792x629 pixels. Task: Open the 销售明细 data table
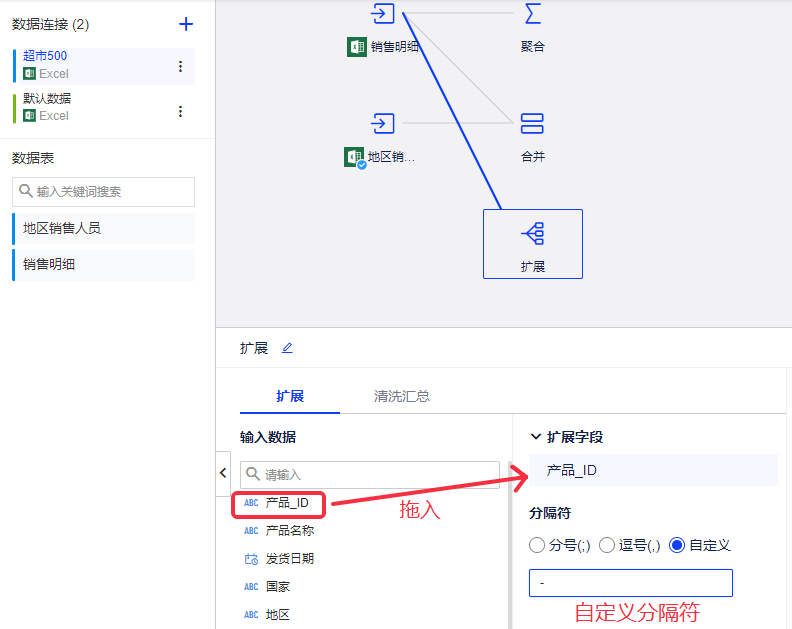click(103, 265)
